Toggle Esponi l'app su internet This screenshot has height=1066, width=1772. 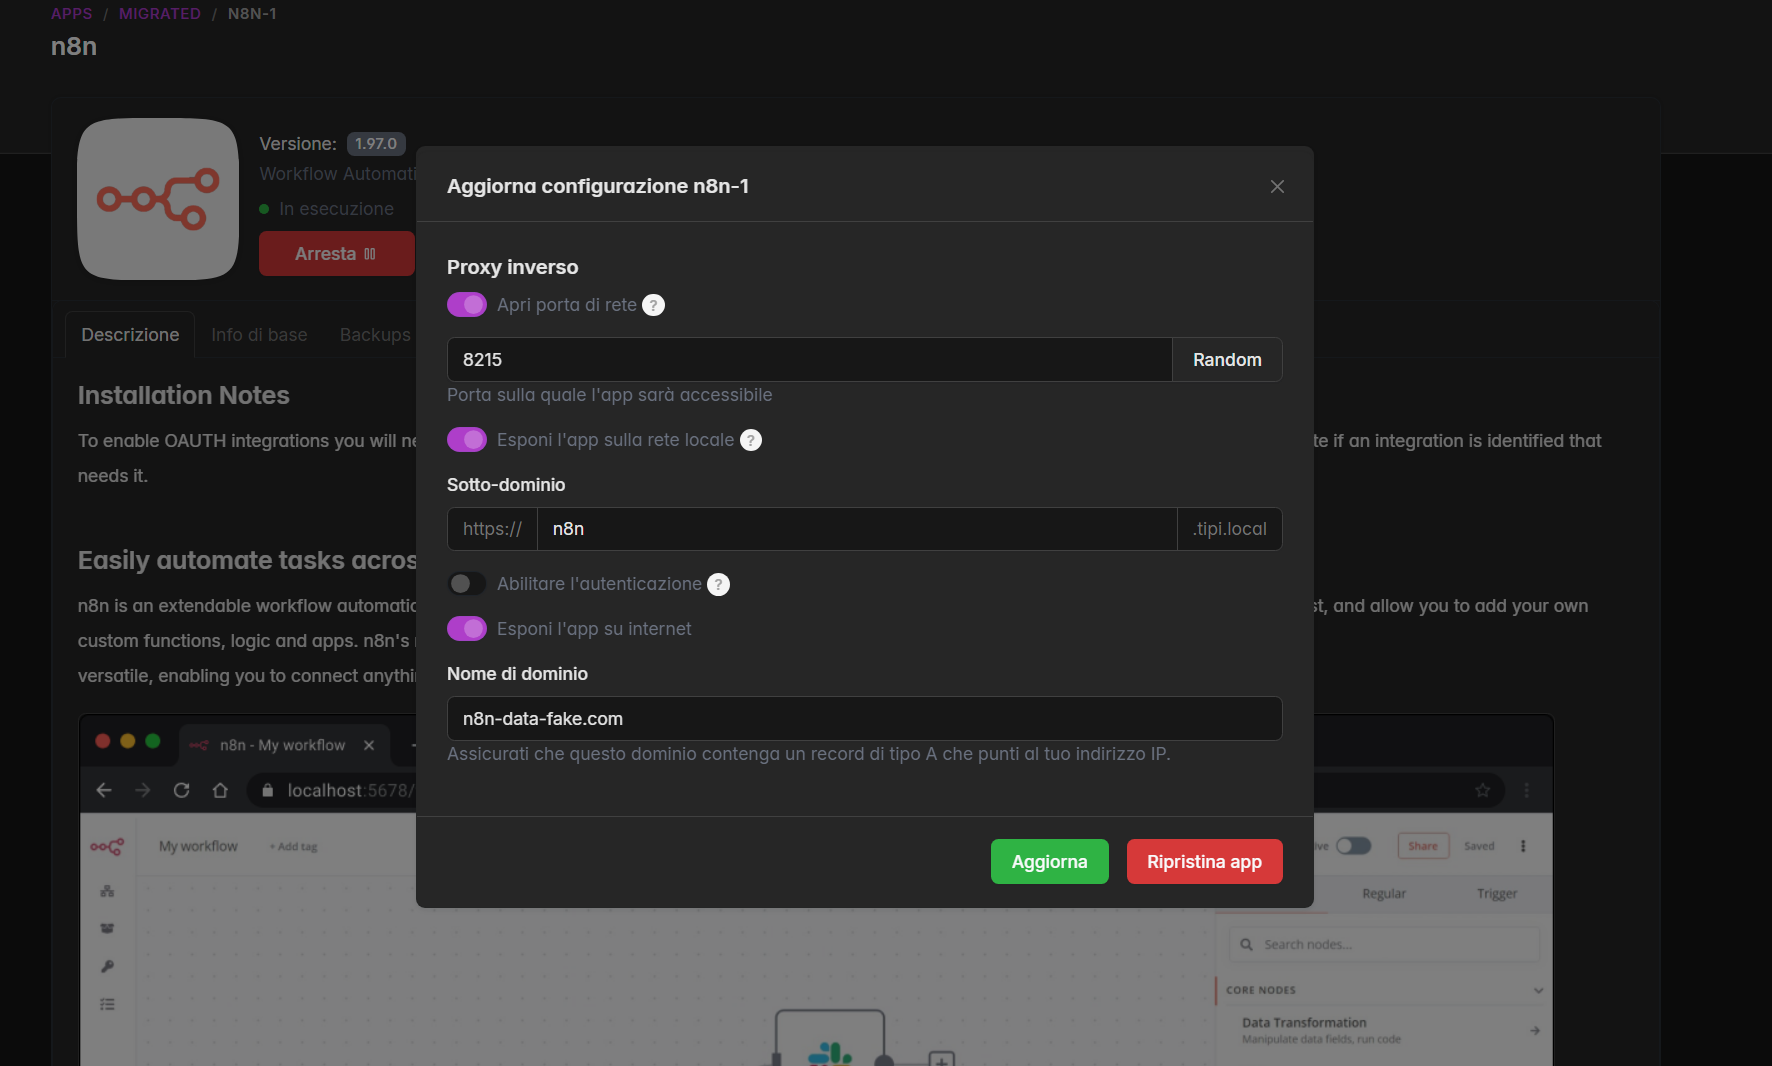pos(467,629)
